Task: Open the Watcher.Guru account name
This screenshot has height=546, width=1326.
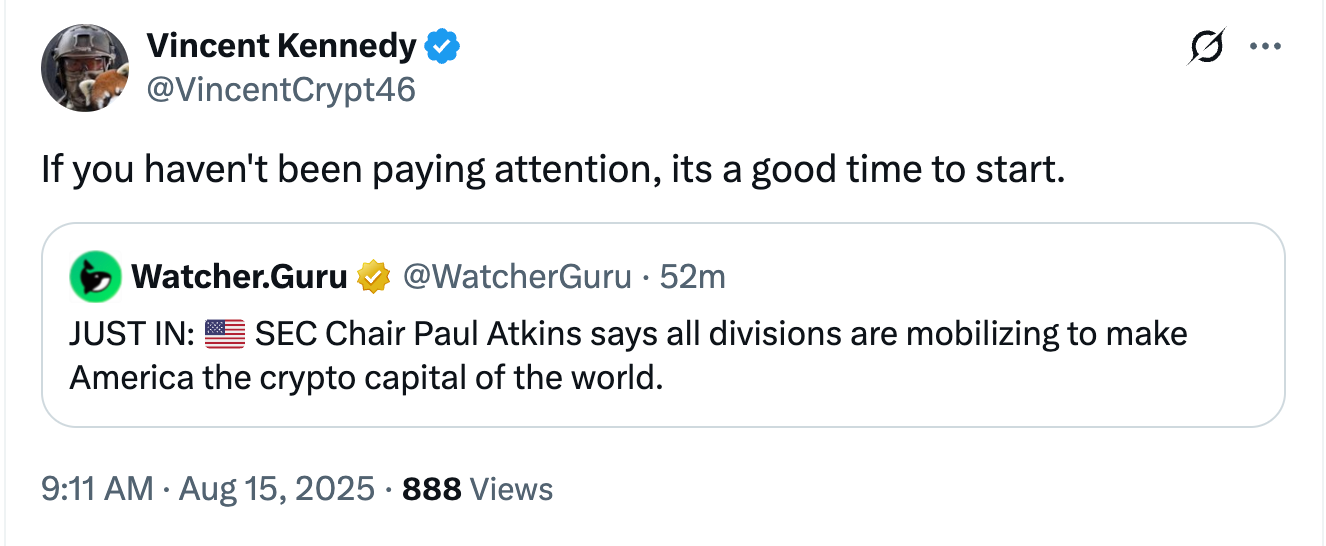Action: click(x=238, y=277)
